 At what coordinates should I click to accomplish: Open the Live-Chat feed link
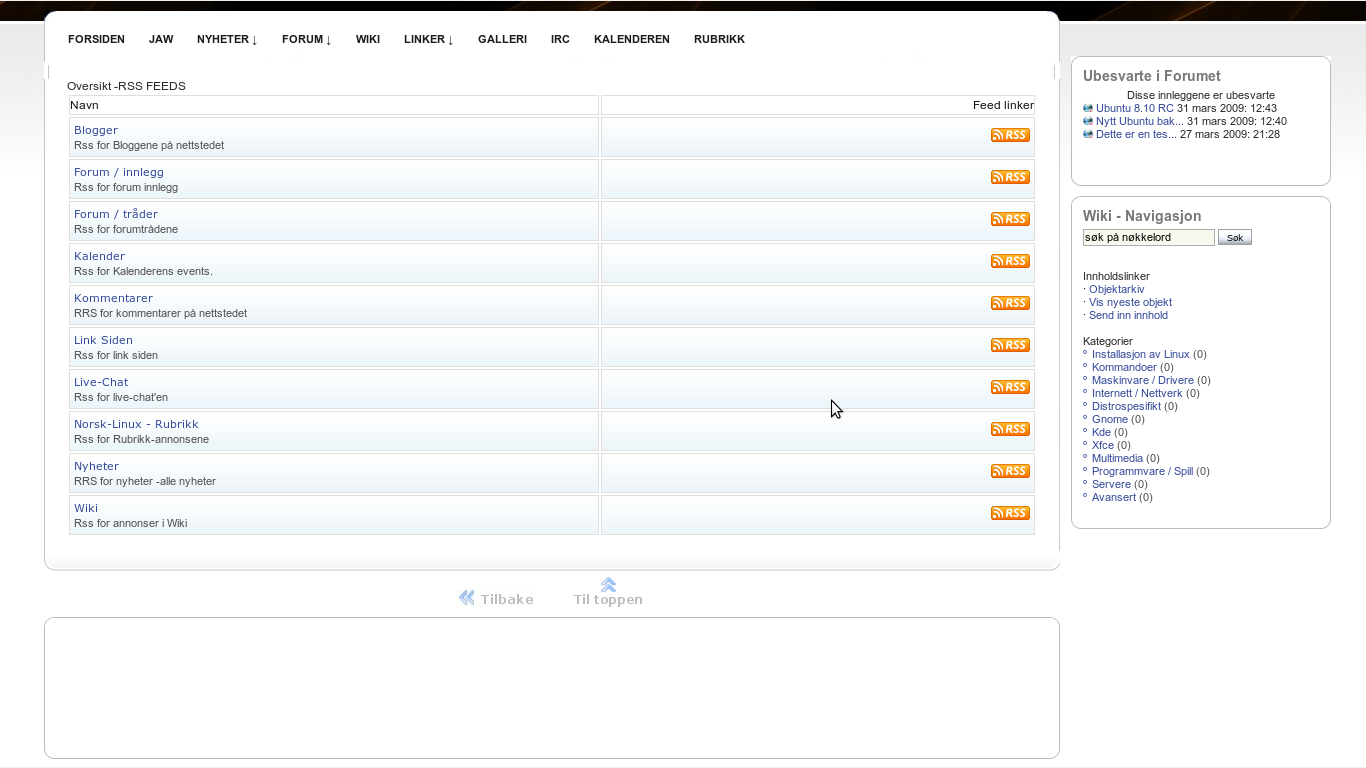(x=101, y=382)
